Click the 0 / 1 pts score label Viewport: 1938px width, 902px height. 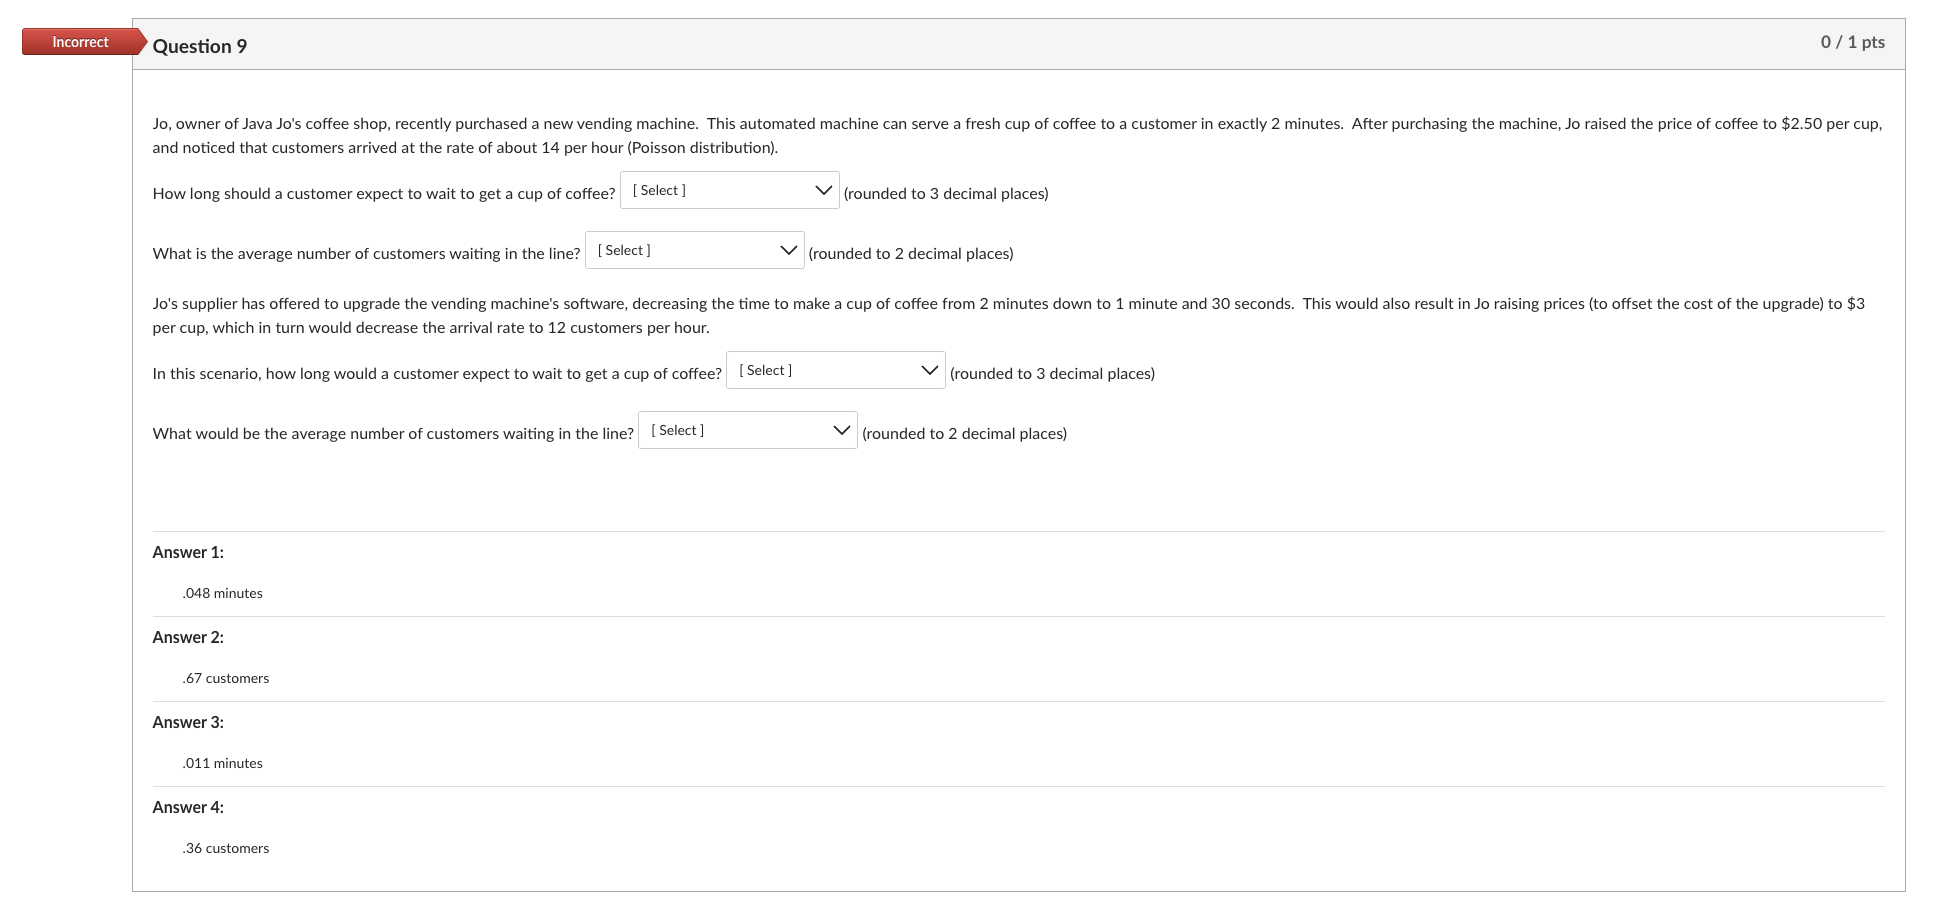point(1854,41)
